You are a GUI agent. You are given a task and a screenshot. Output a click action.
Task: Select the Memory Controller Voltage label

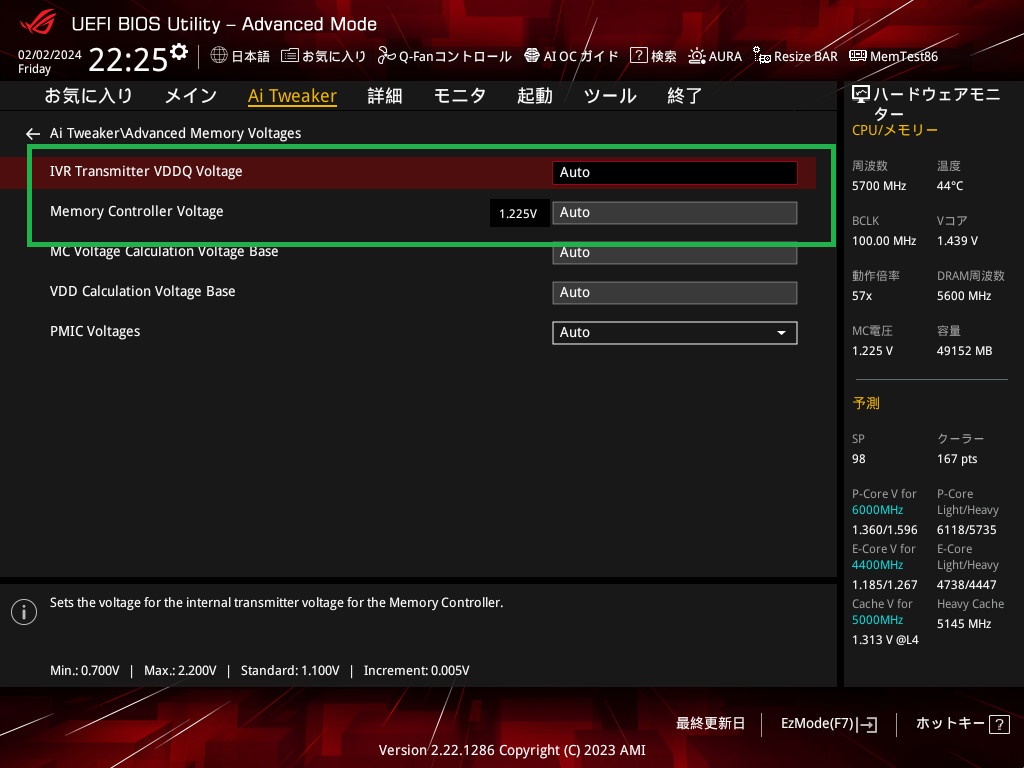click(x=136, y=212)
